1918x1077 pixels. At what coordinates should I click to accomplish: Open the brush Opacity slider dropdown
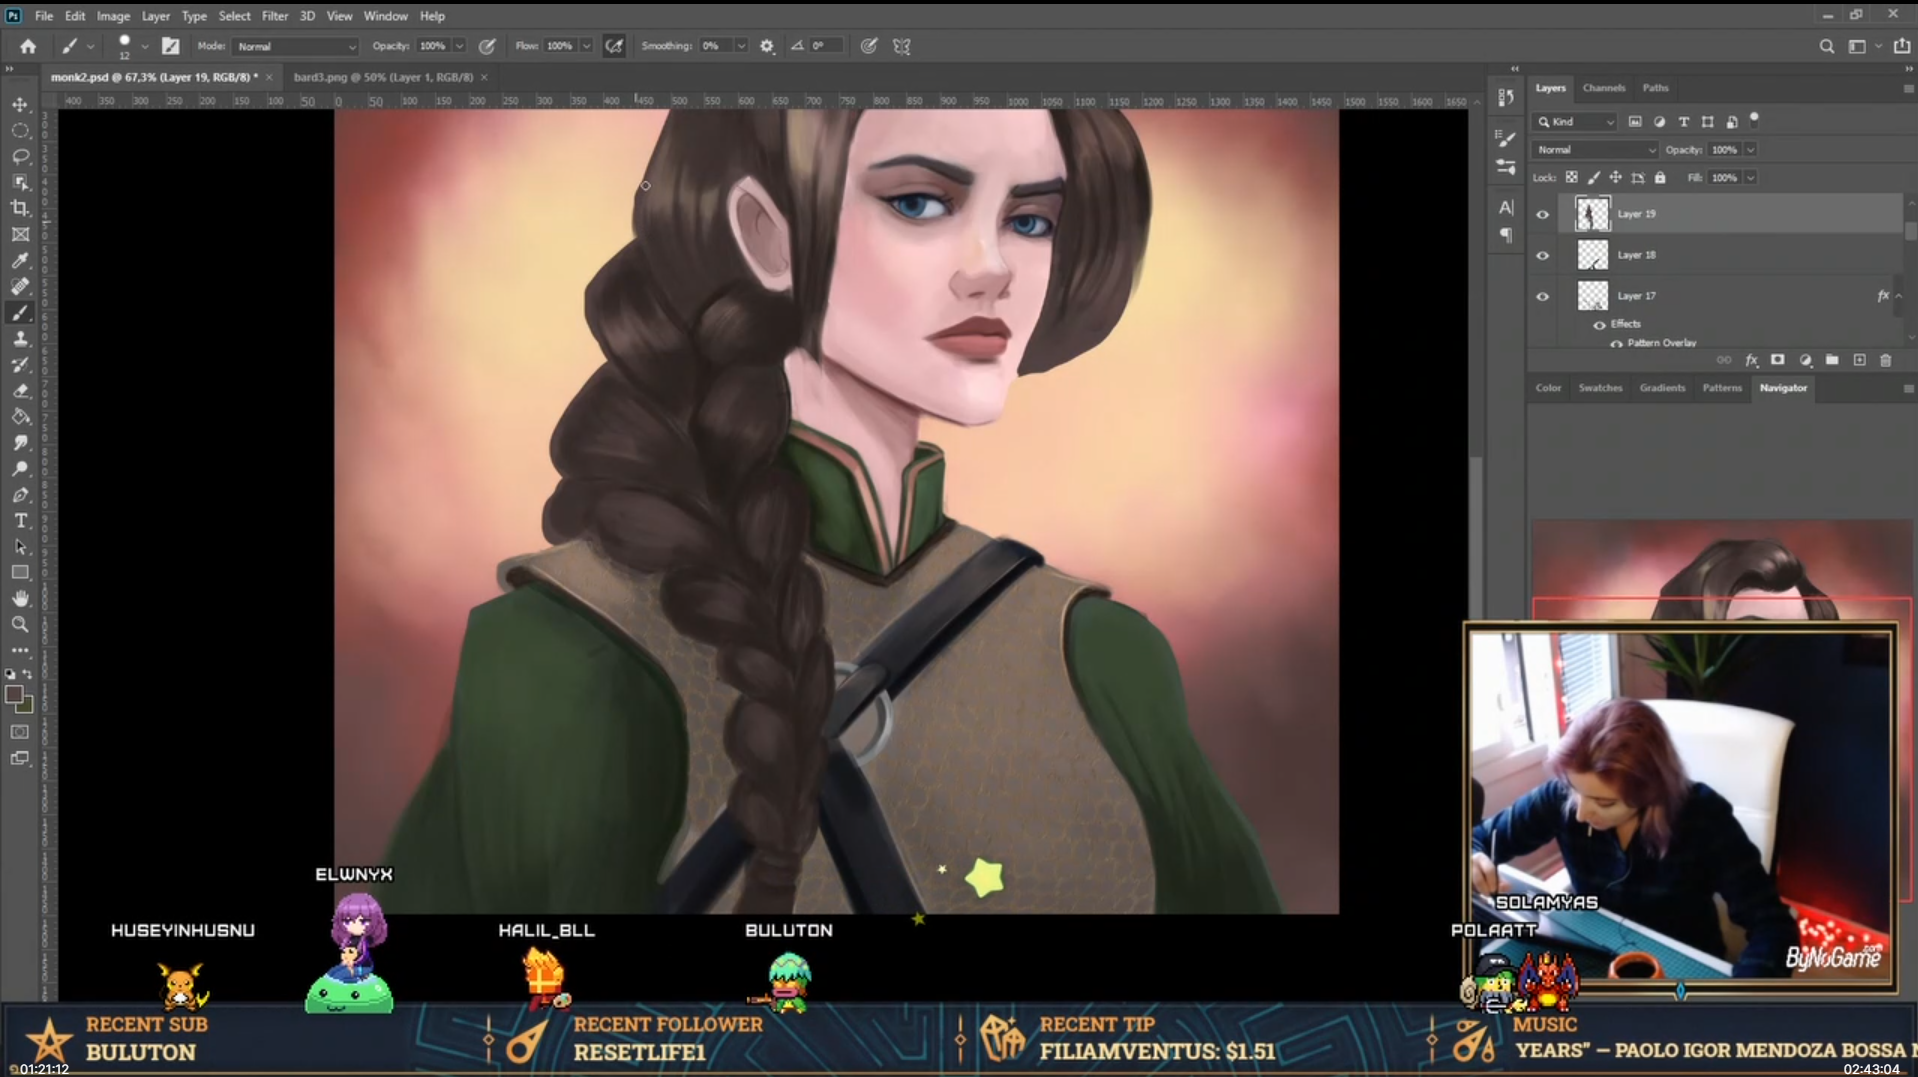tap(459, 46)
